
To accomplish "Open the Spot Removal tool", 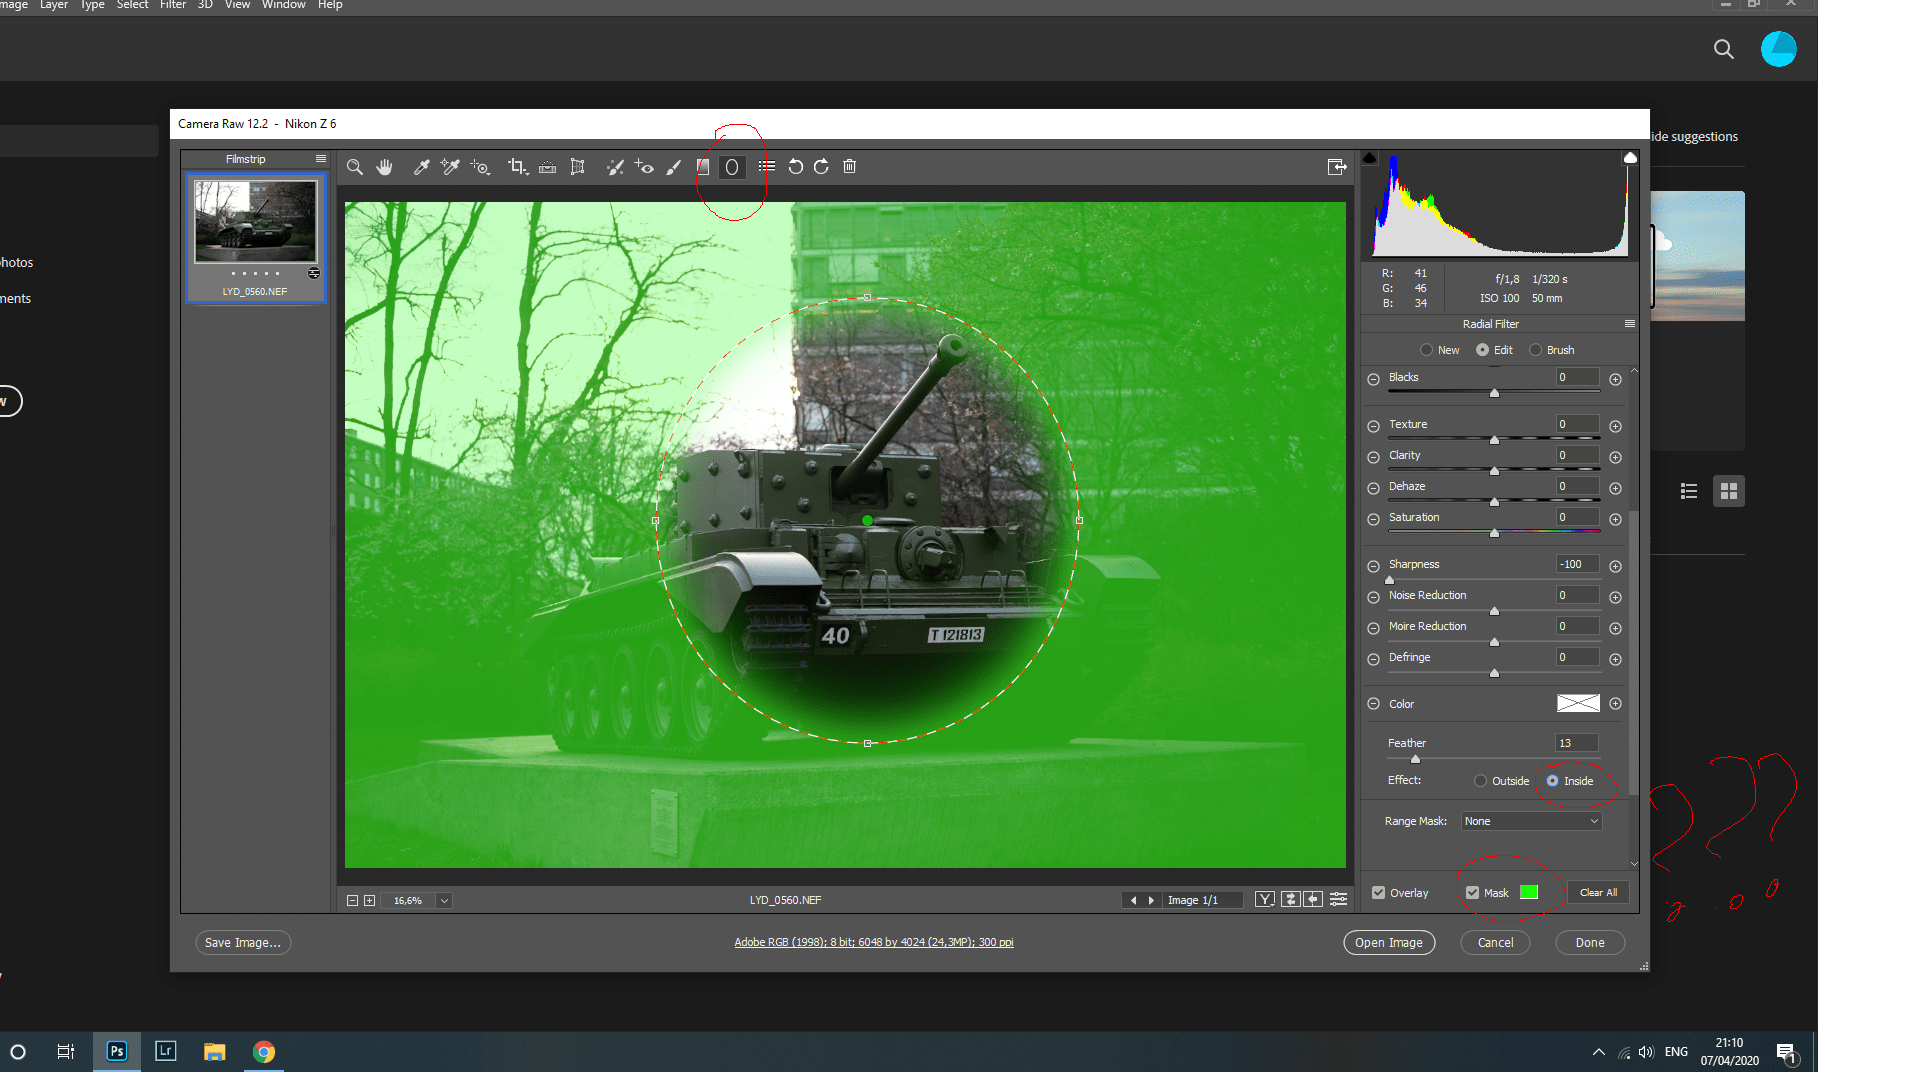I will (x=615, y=167).
